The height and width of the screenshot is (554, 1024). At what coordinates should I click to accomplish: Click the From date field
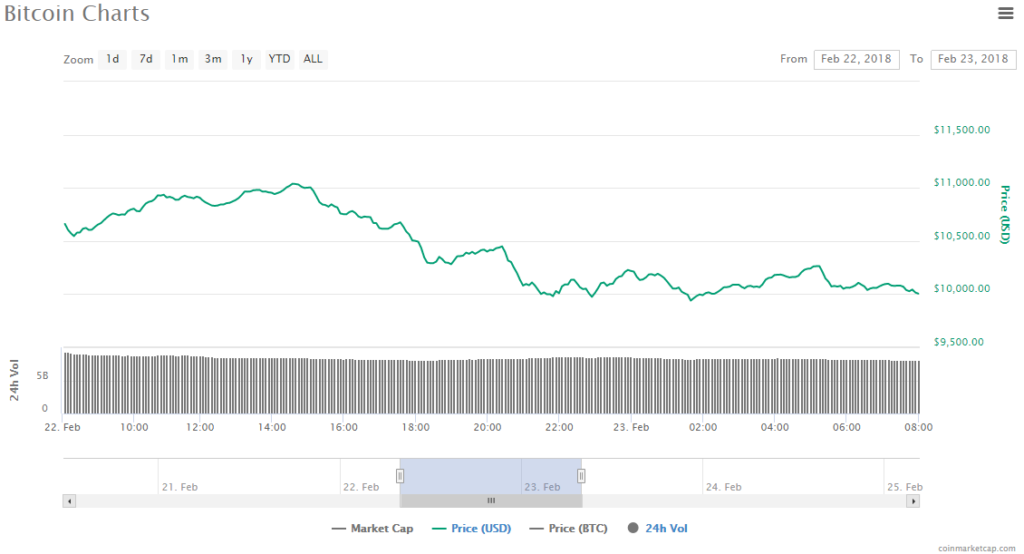[856, 59]
